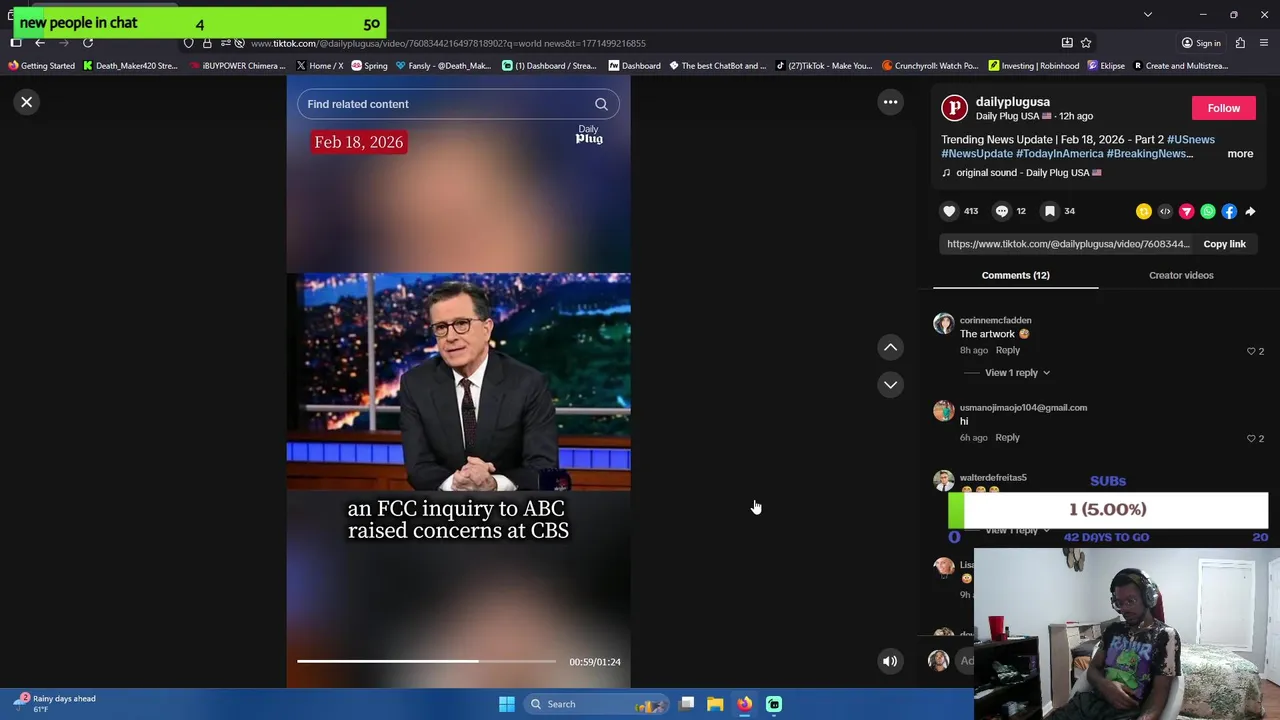The height and width of the screenshot is (720, 1280).
Task: Follow the dailyplugusa account
Action: tap(1223, 108)
